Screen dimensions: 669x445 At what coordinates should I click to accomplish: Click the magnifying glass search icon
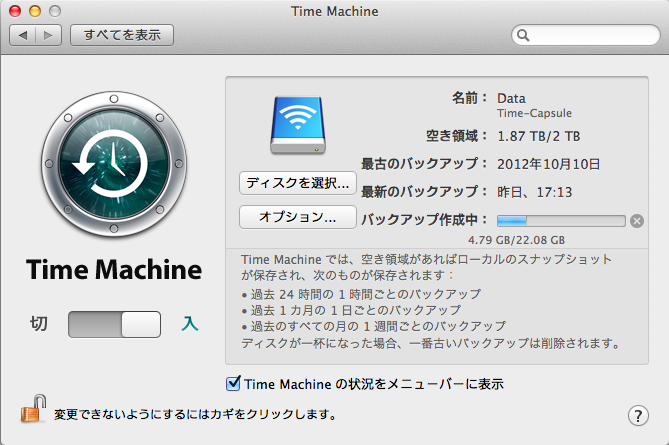point(523,35)
